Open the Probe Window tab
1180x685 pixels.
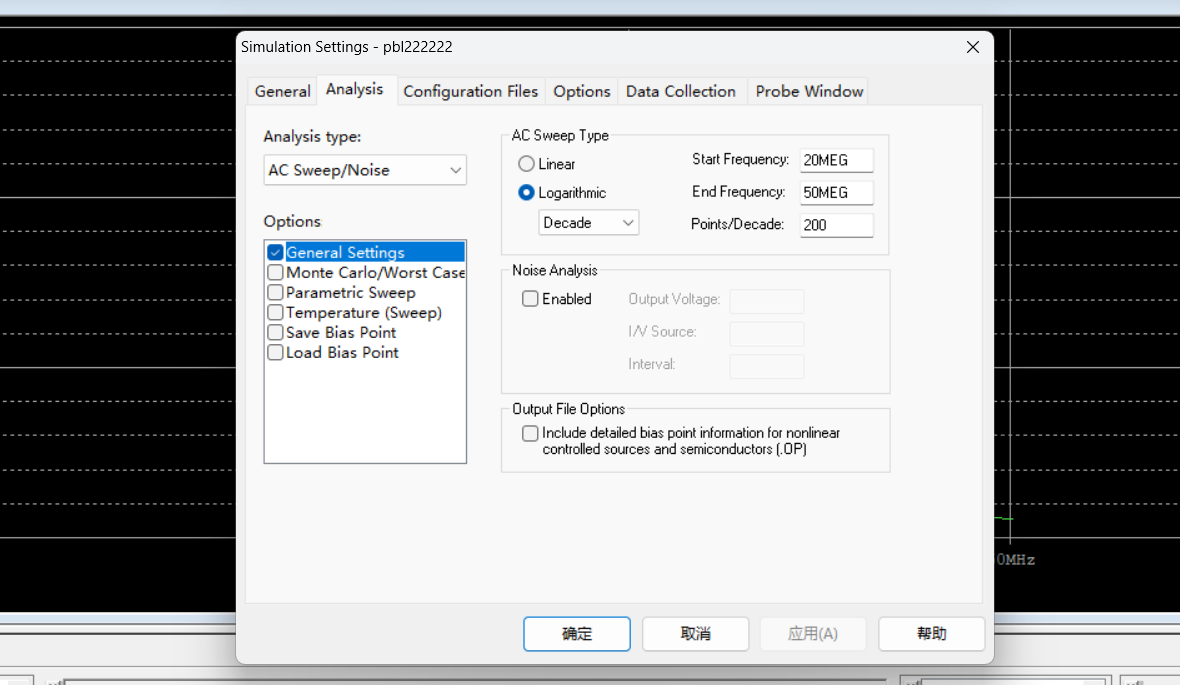[809, 91]
